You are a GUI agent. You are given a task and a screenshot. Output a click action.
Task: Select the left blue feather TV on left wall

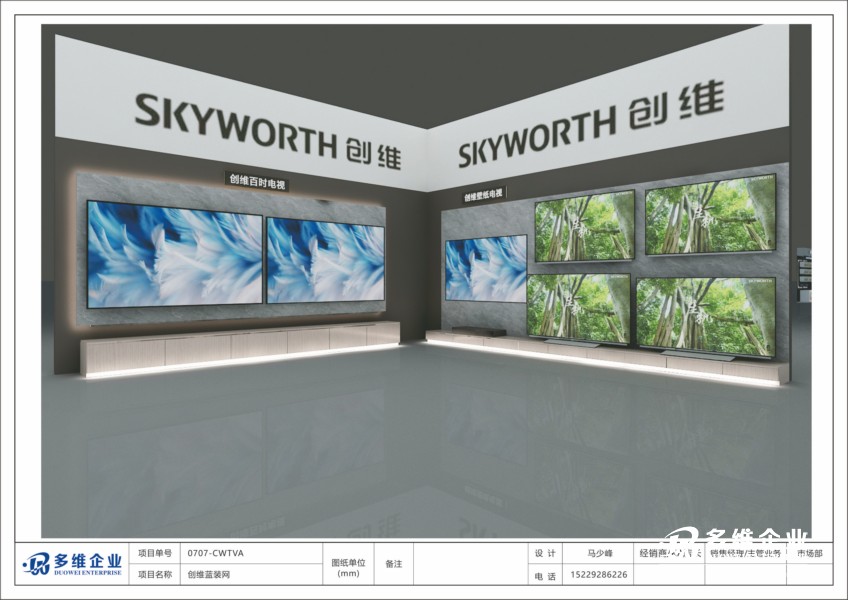175,254
